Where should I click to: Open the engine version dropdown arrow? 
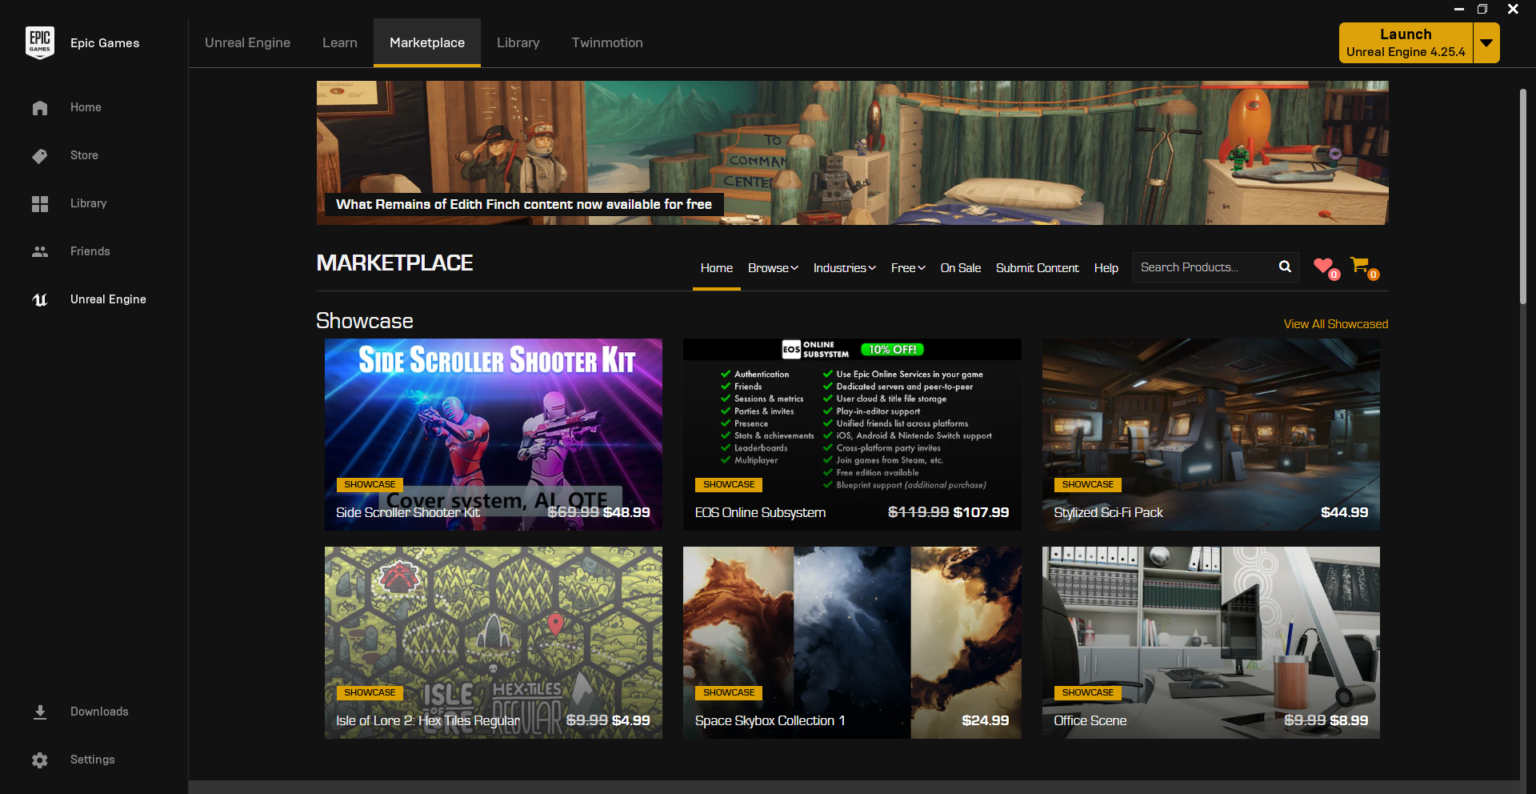1487,43
